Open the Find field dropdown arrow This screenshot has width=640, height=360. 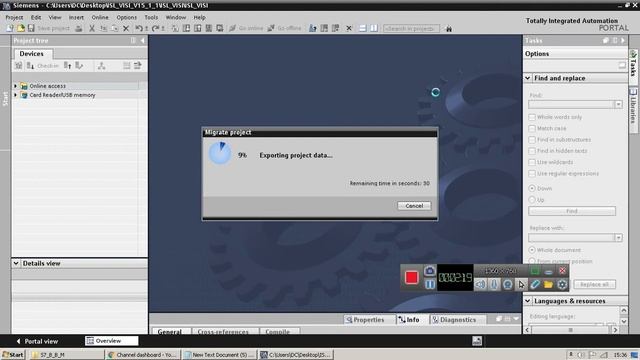point(618,104)
